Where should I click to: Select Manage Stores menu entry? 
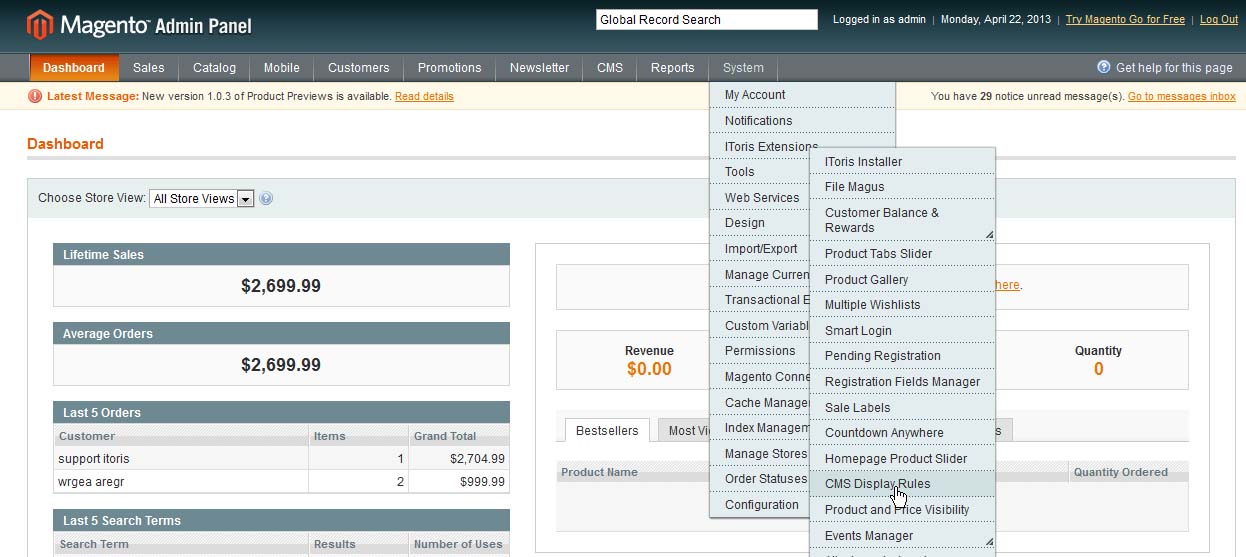(760, 454)
